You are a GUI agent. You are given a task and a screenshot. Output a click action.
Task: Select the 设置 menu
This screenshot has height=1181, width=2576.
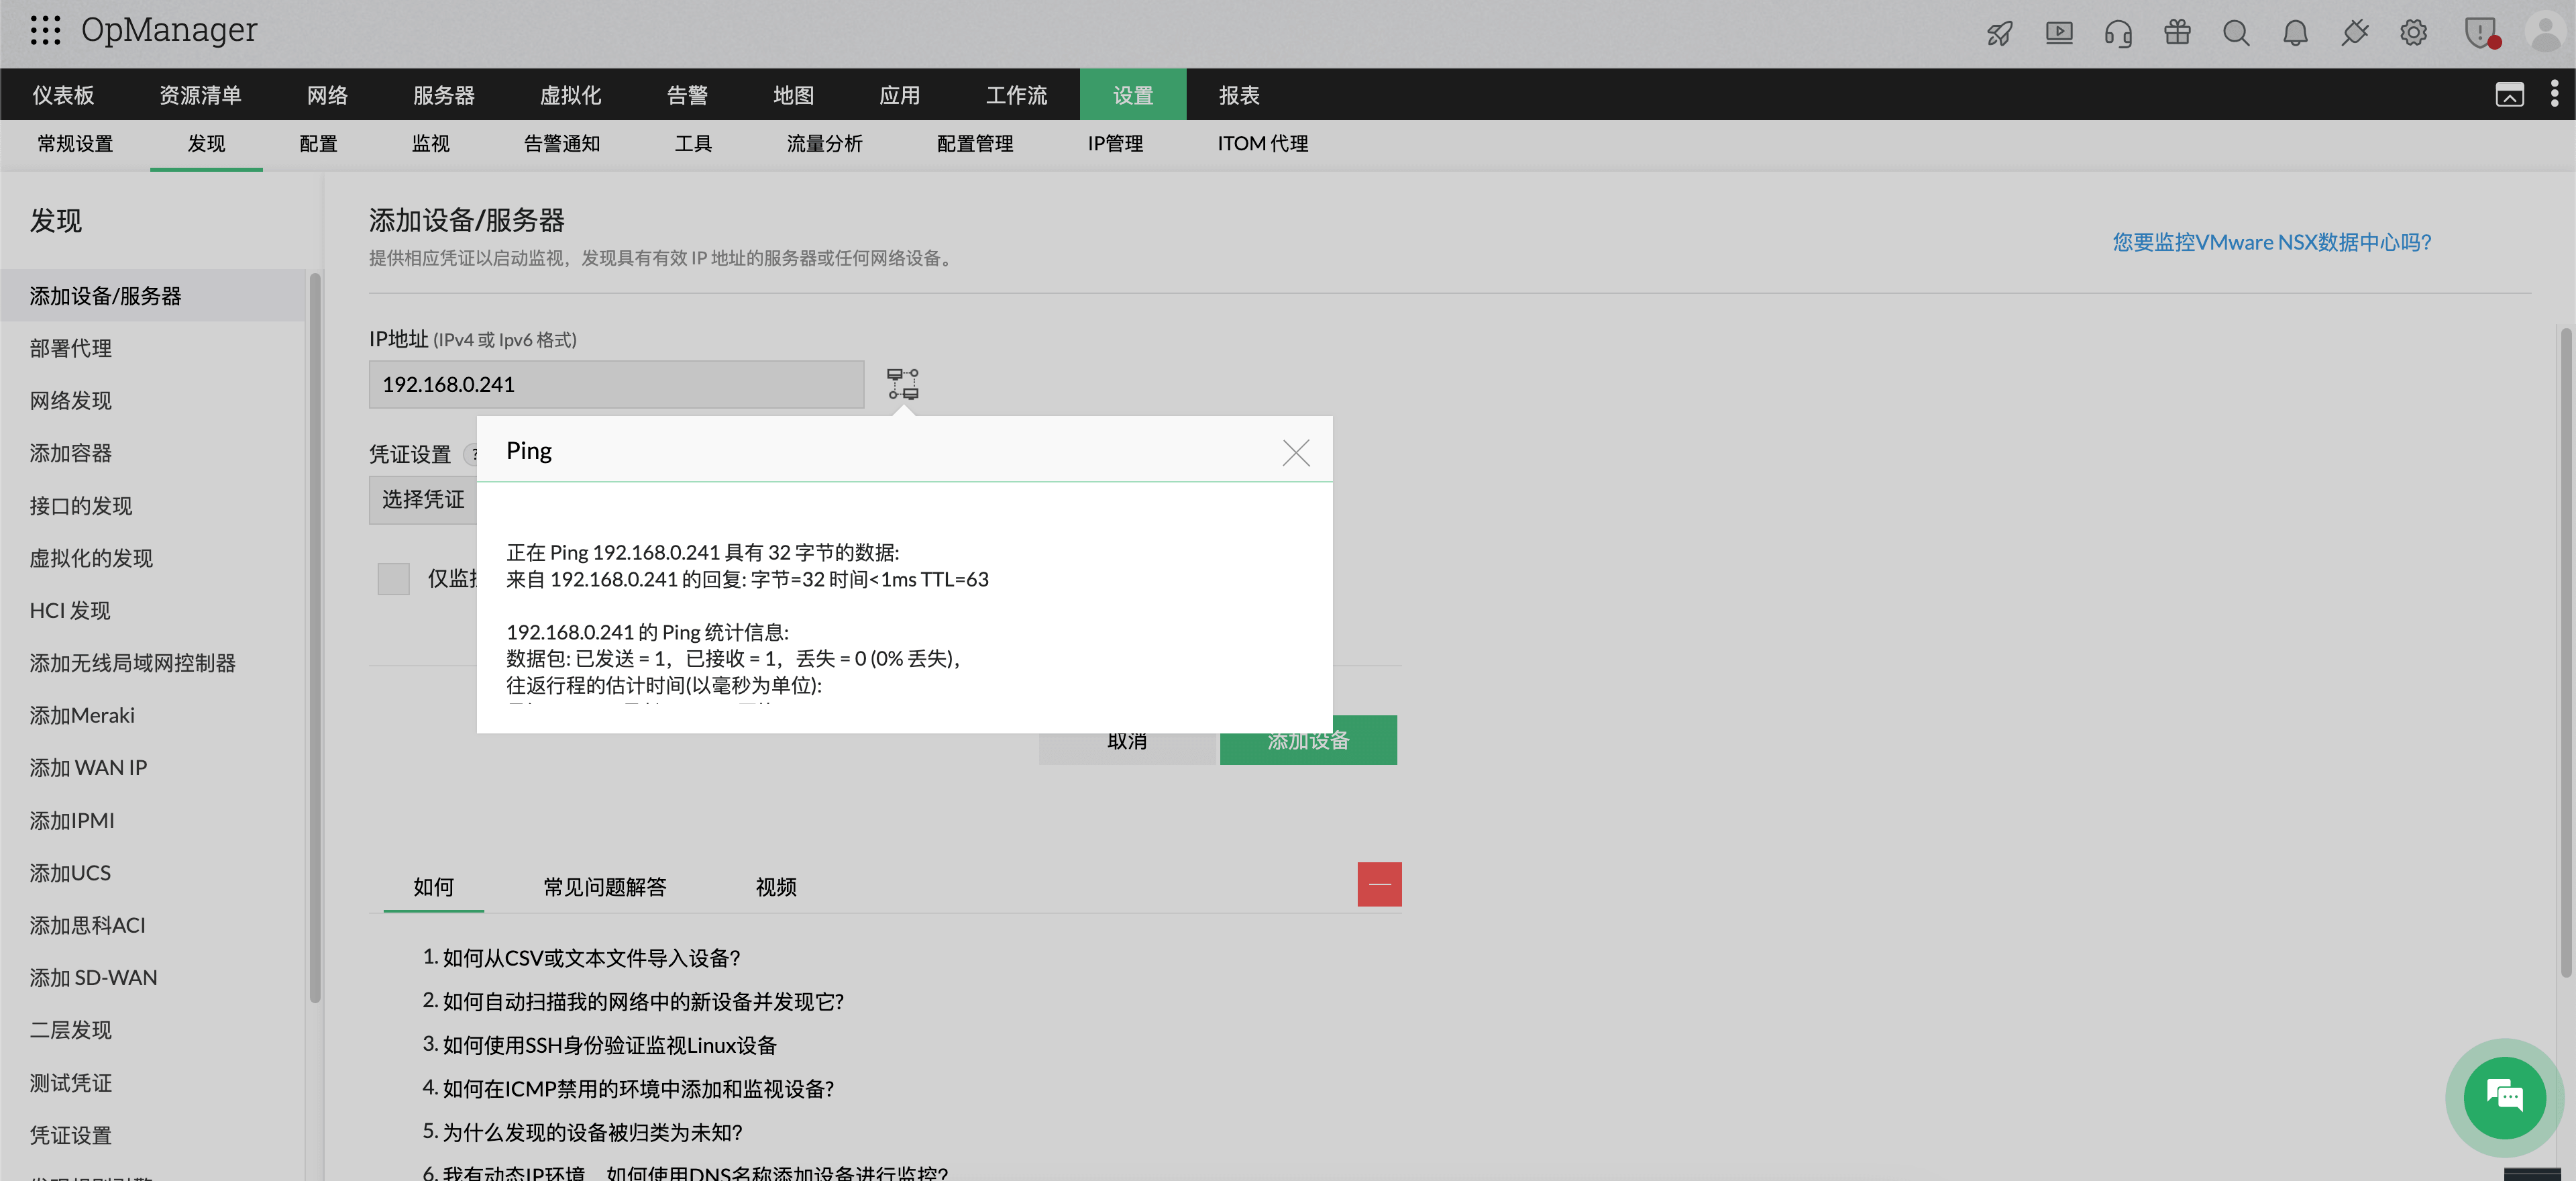[x=1133, y=95]
